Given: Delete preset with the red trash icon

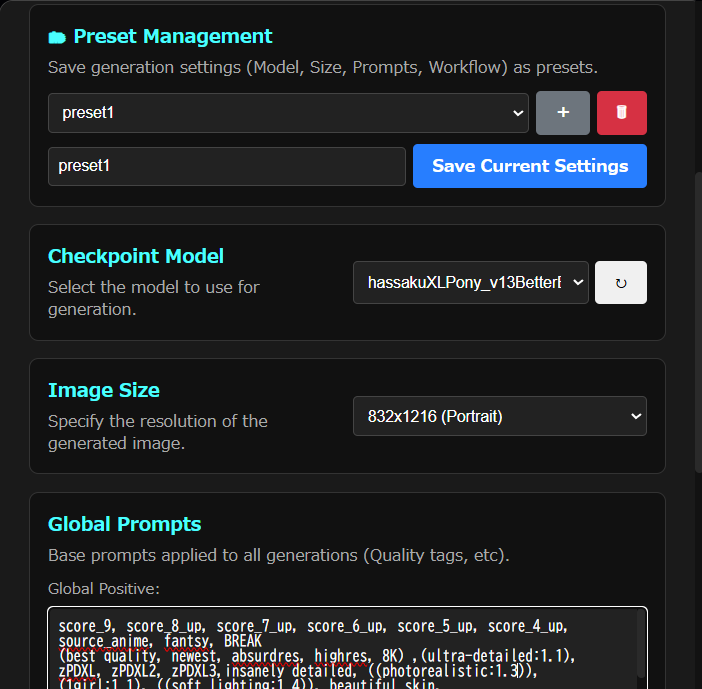Looking at the screenshot, I should point(621,113).
